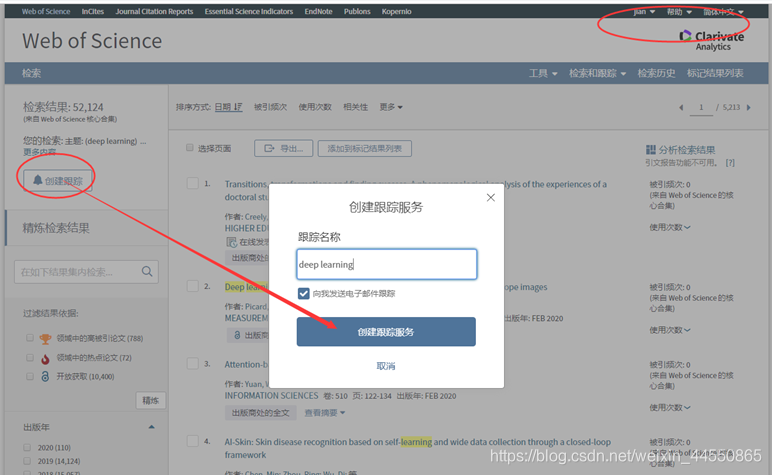Open the 检索和跟踪 menu
The height and width of the screenshot is (475, 772).
point(597,73)
